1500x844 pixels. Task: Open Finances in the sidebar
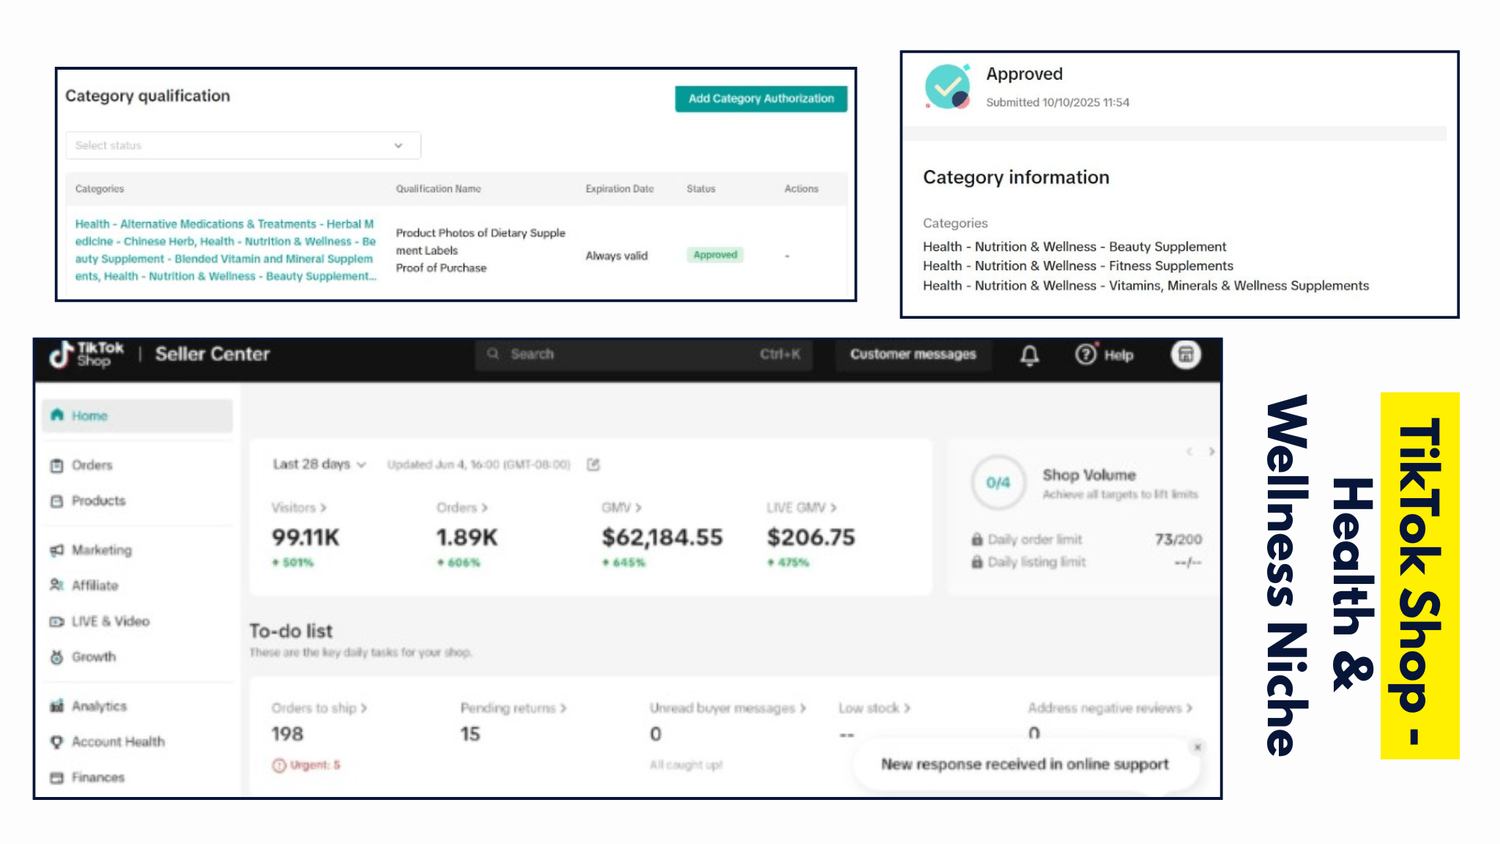click(x=98, y=777)
